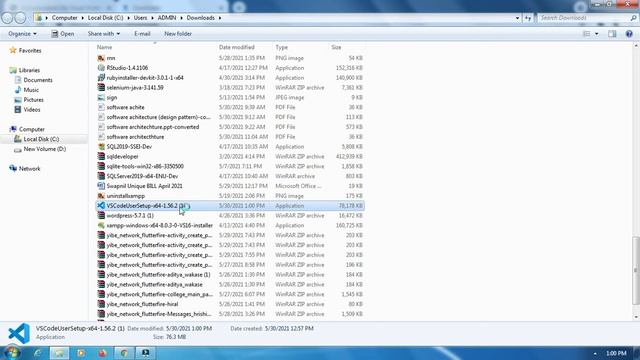Viewport: 640px width, 360px height.
Task: Click the Windows Explorer taskbar icon
Action: 59,353
